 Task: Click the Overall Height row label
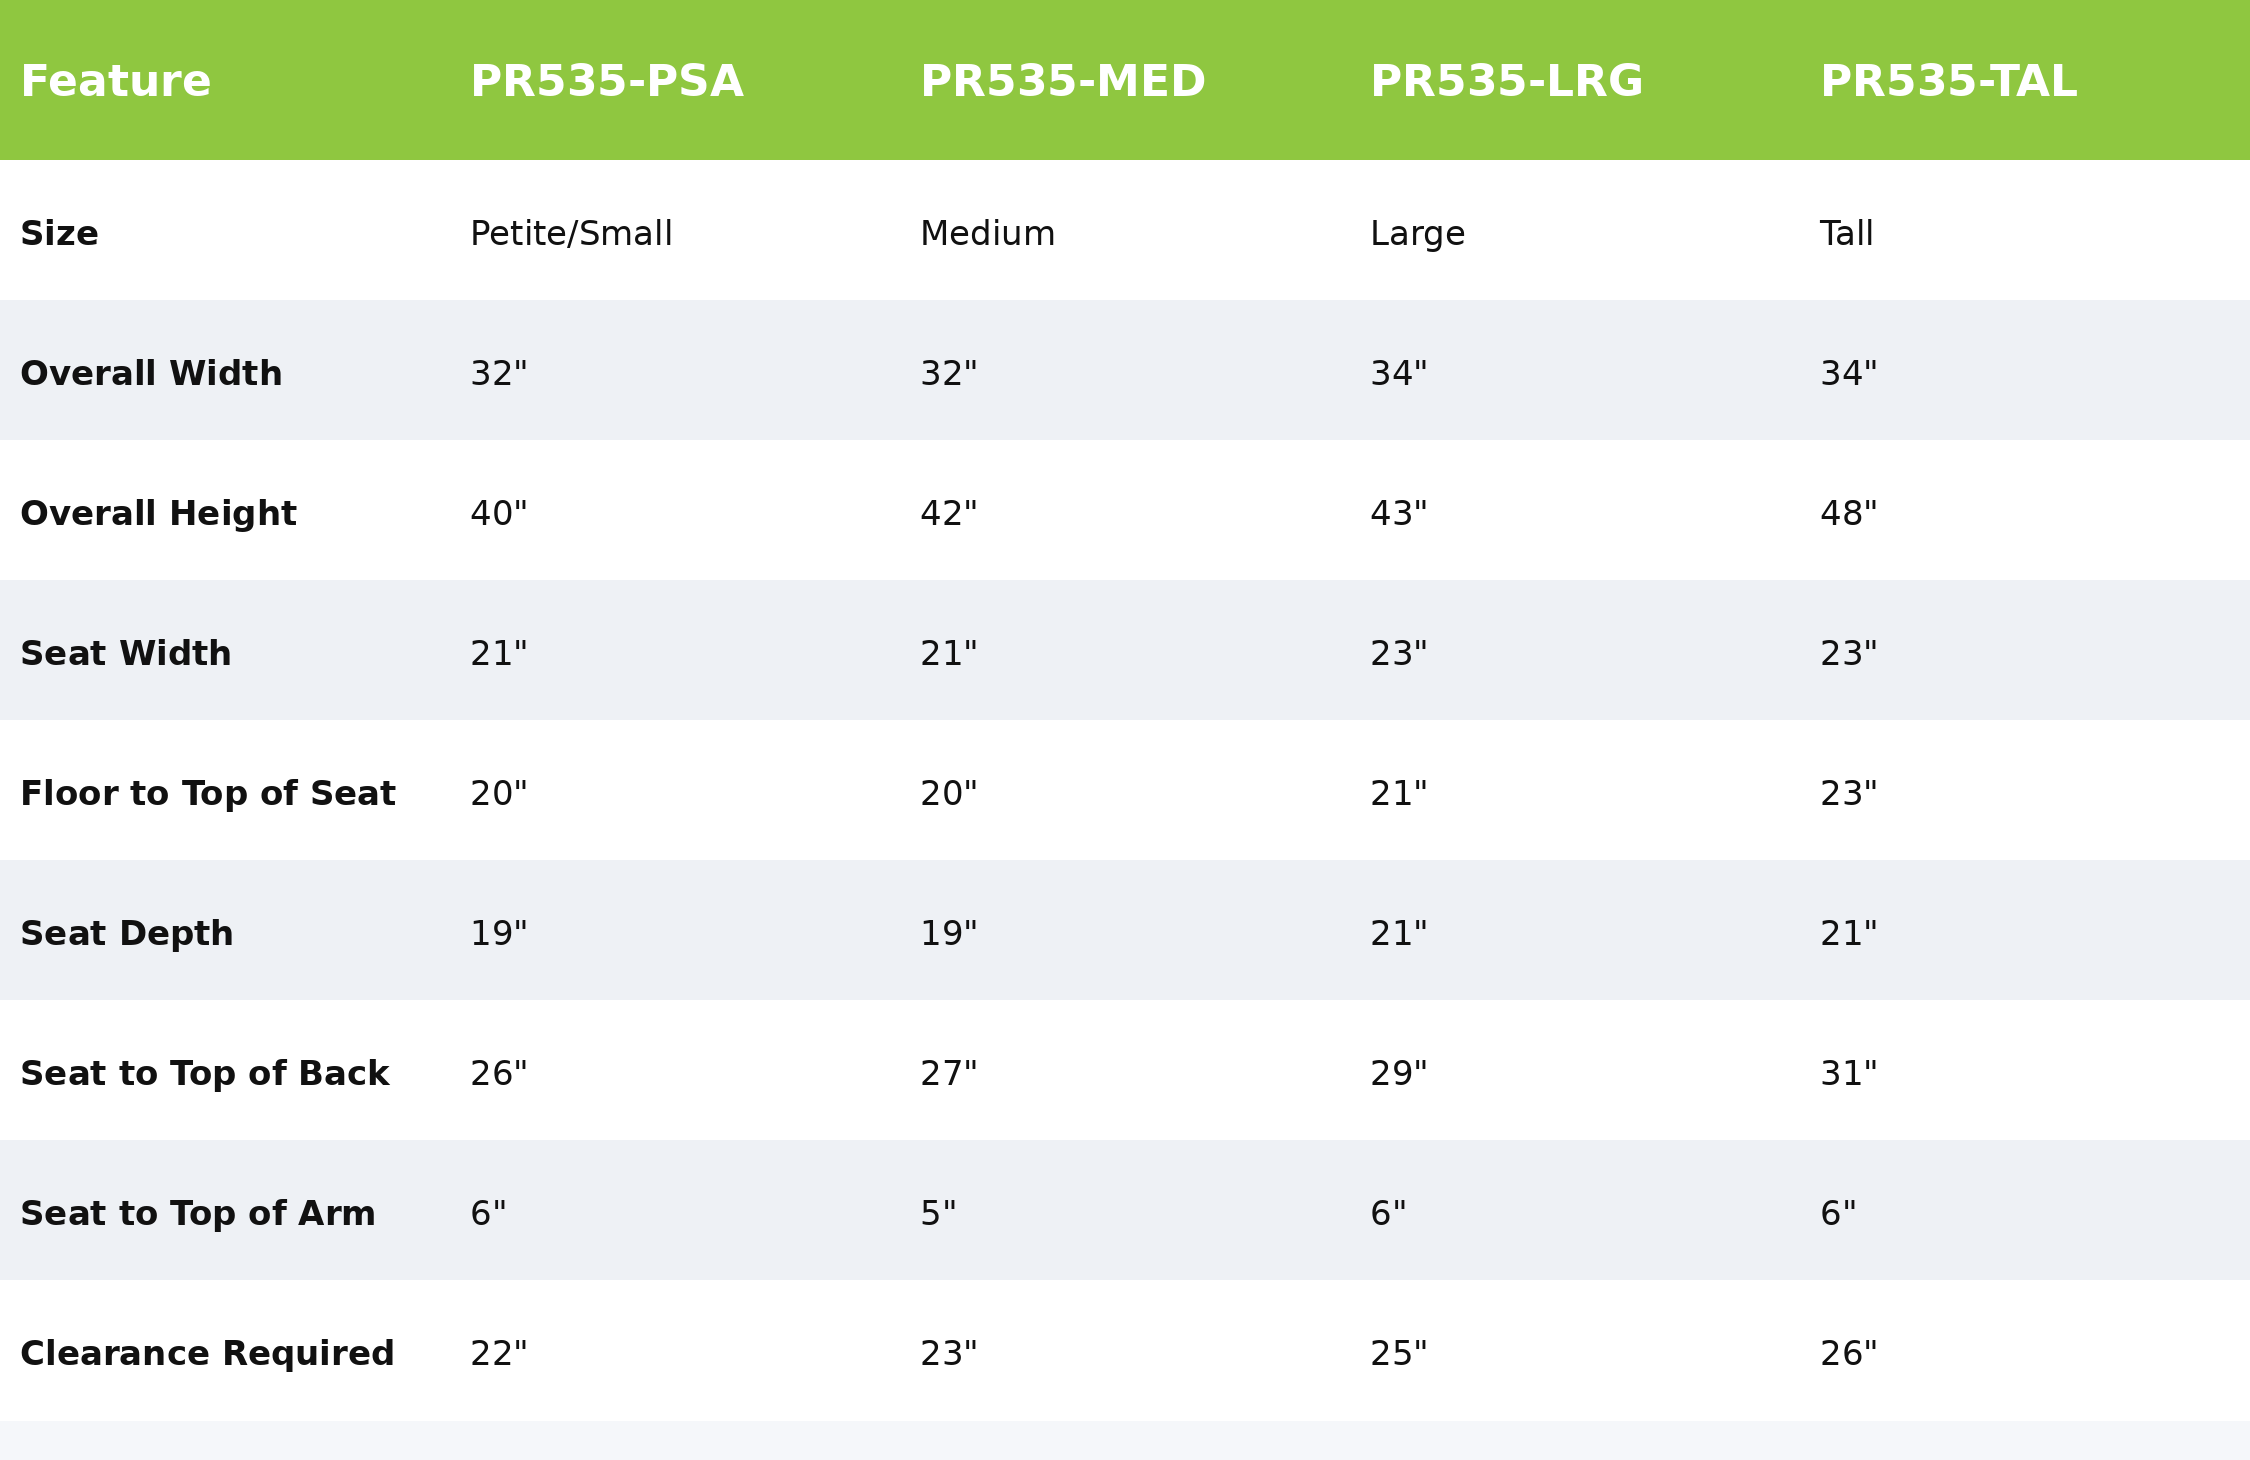click(158, 515)
